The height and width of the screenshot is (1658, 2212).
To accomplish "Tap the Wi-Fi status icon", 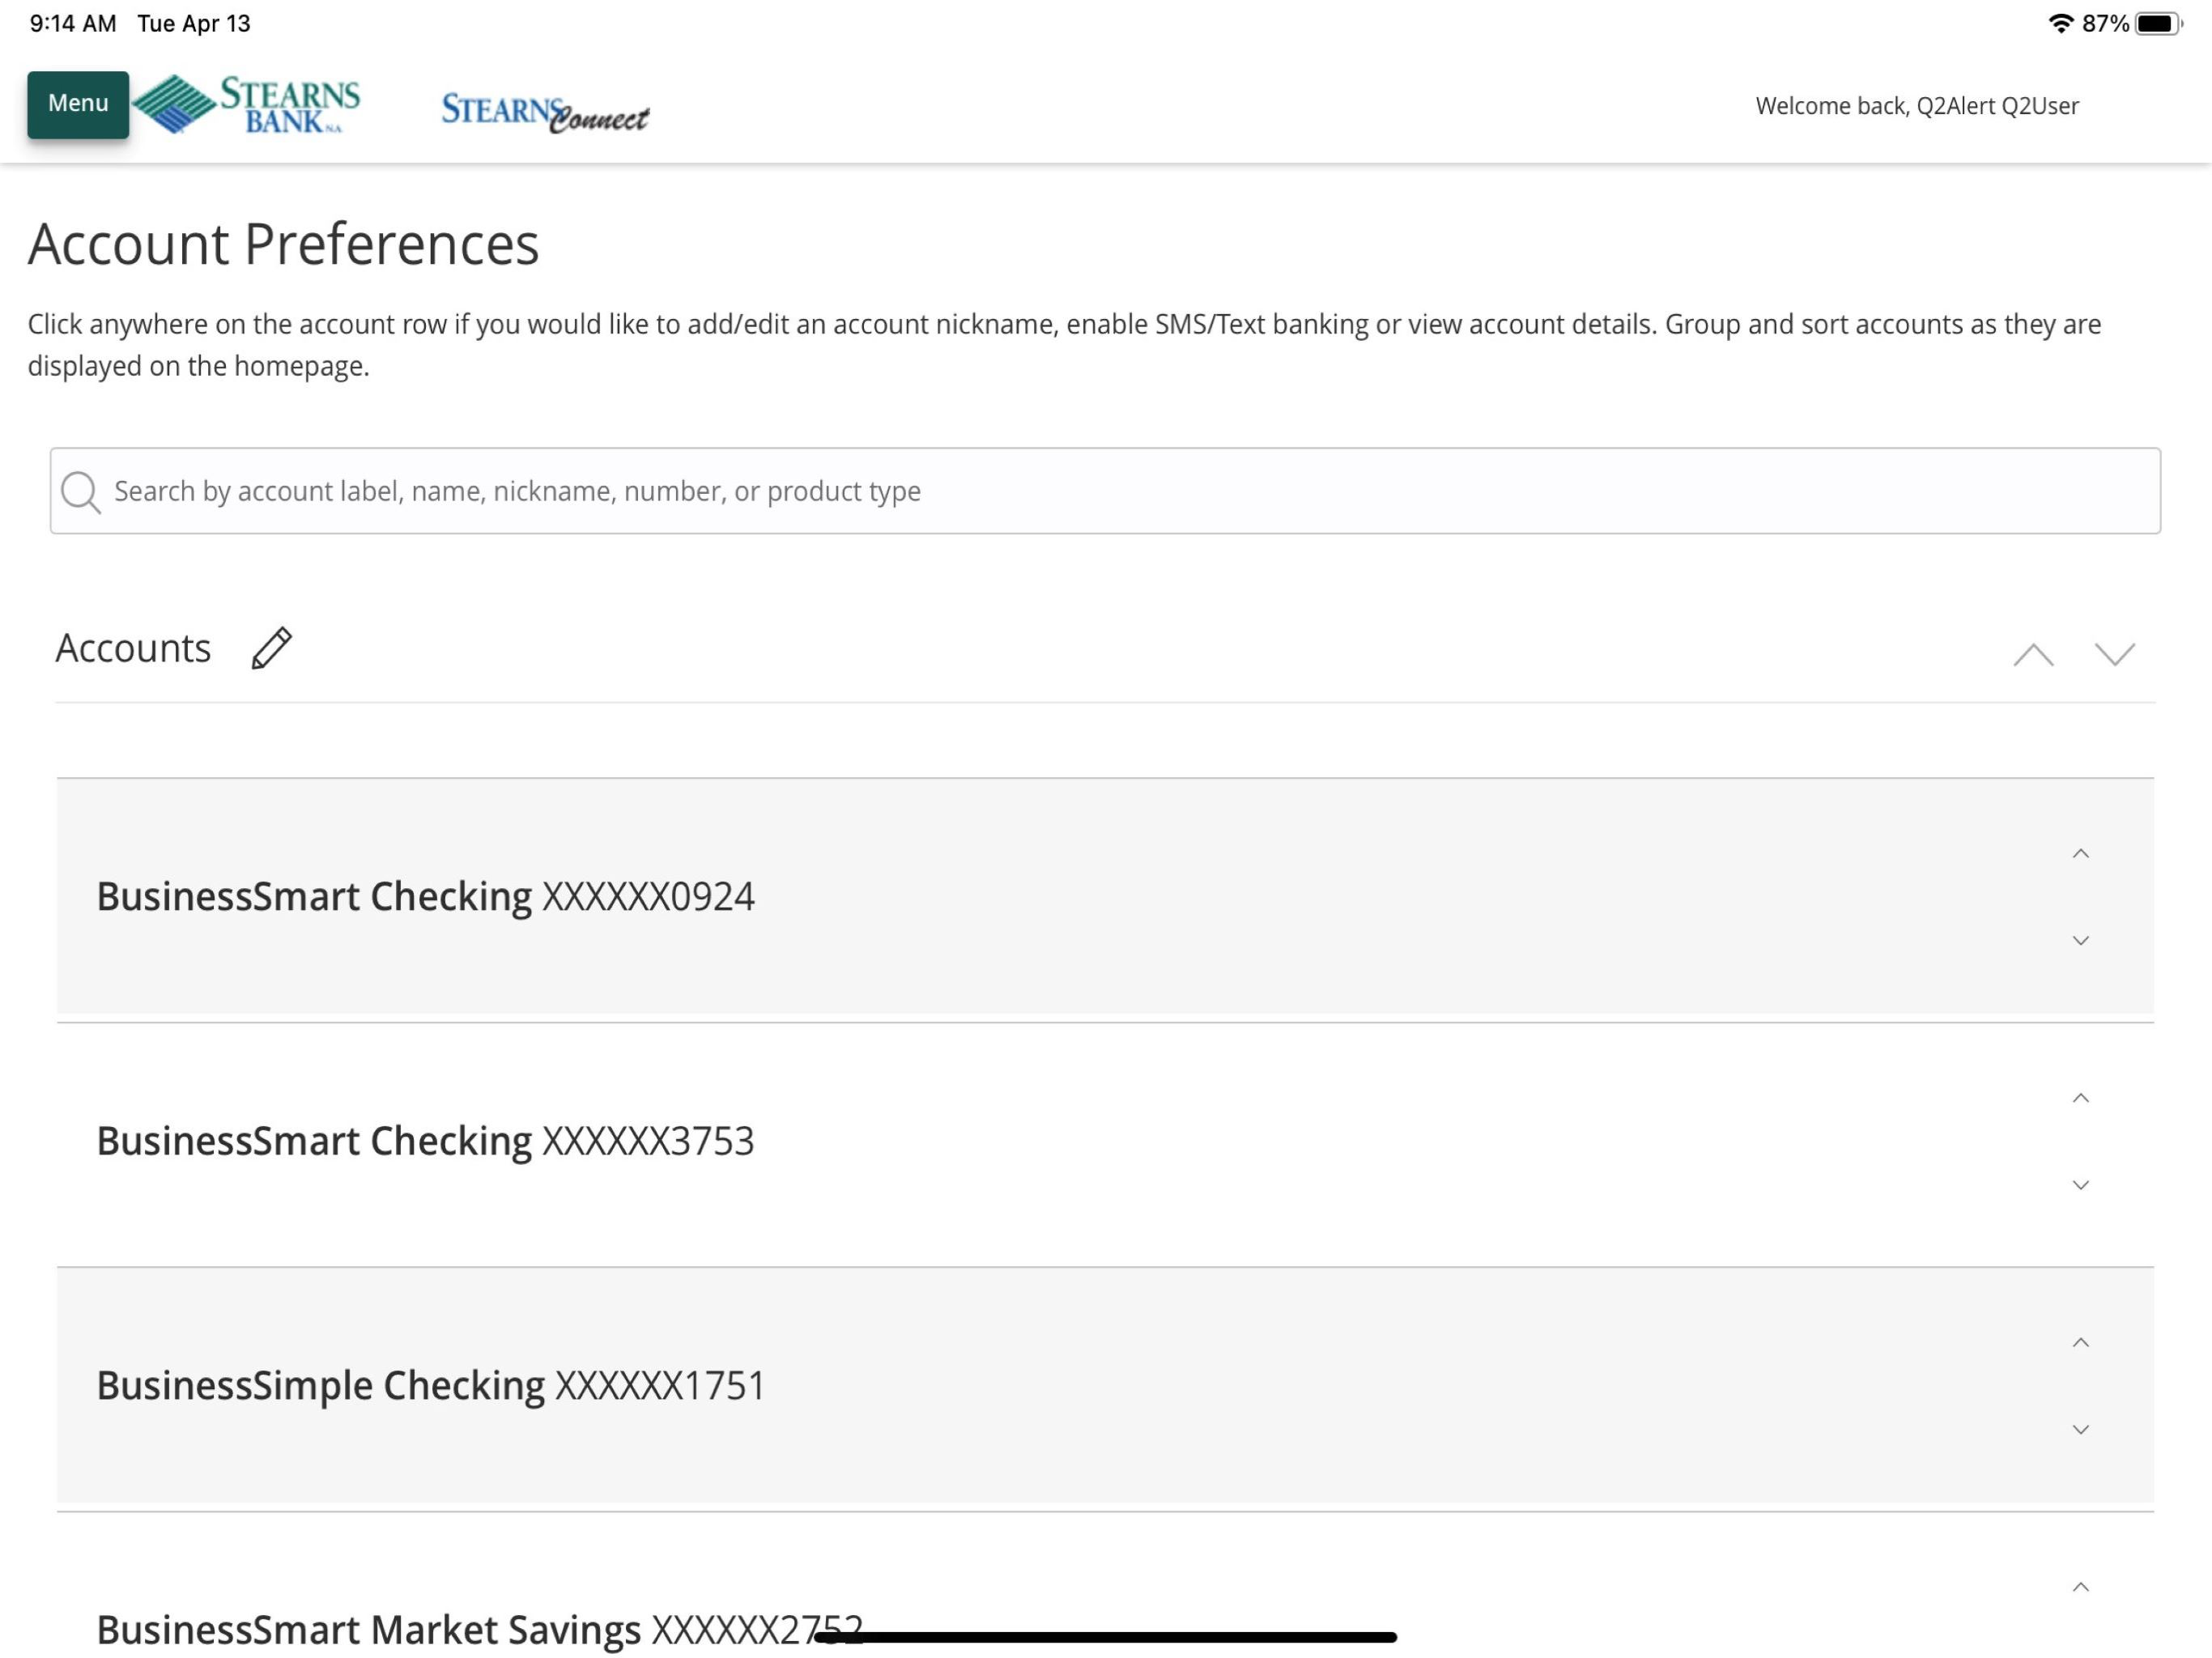I will (2060, 23).
